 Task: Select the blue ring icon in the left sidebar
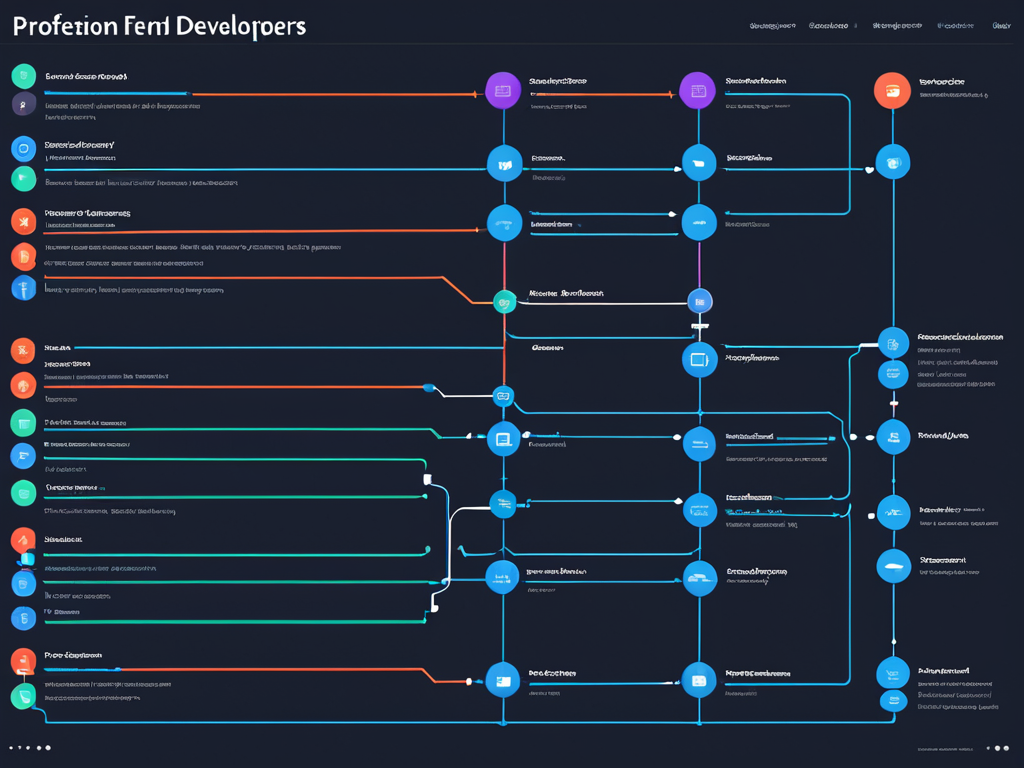click(23, 149)
